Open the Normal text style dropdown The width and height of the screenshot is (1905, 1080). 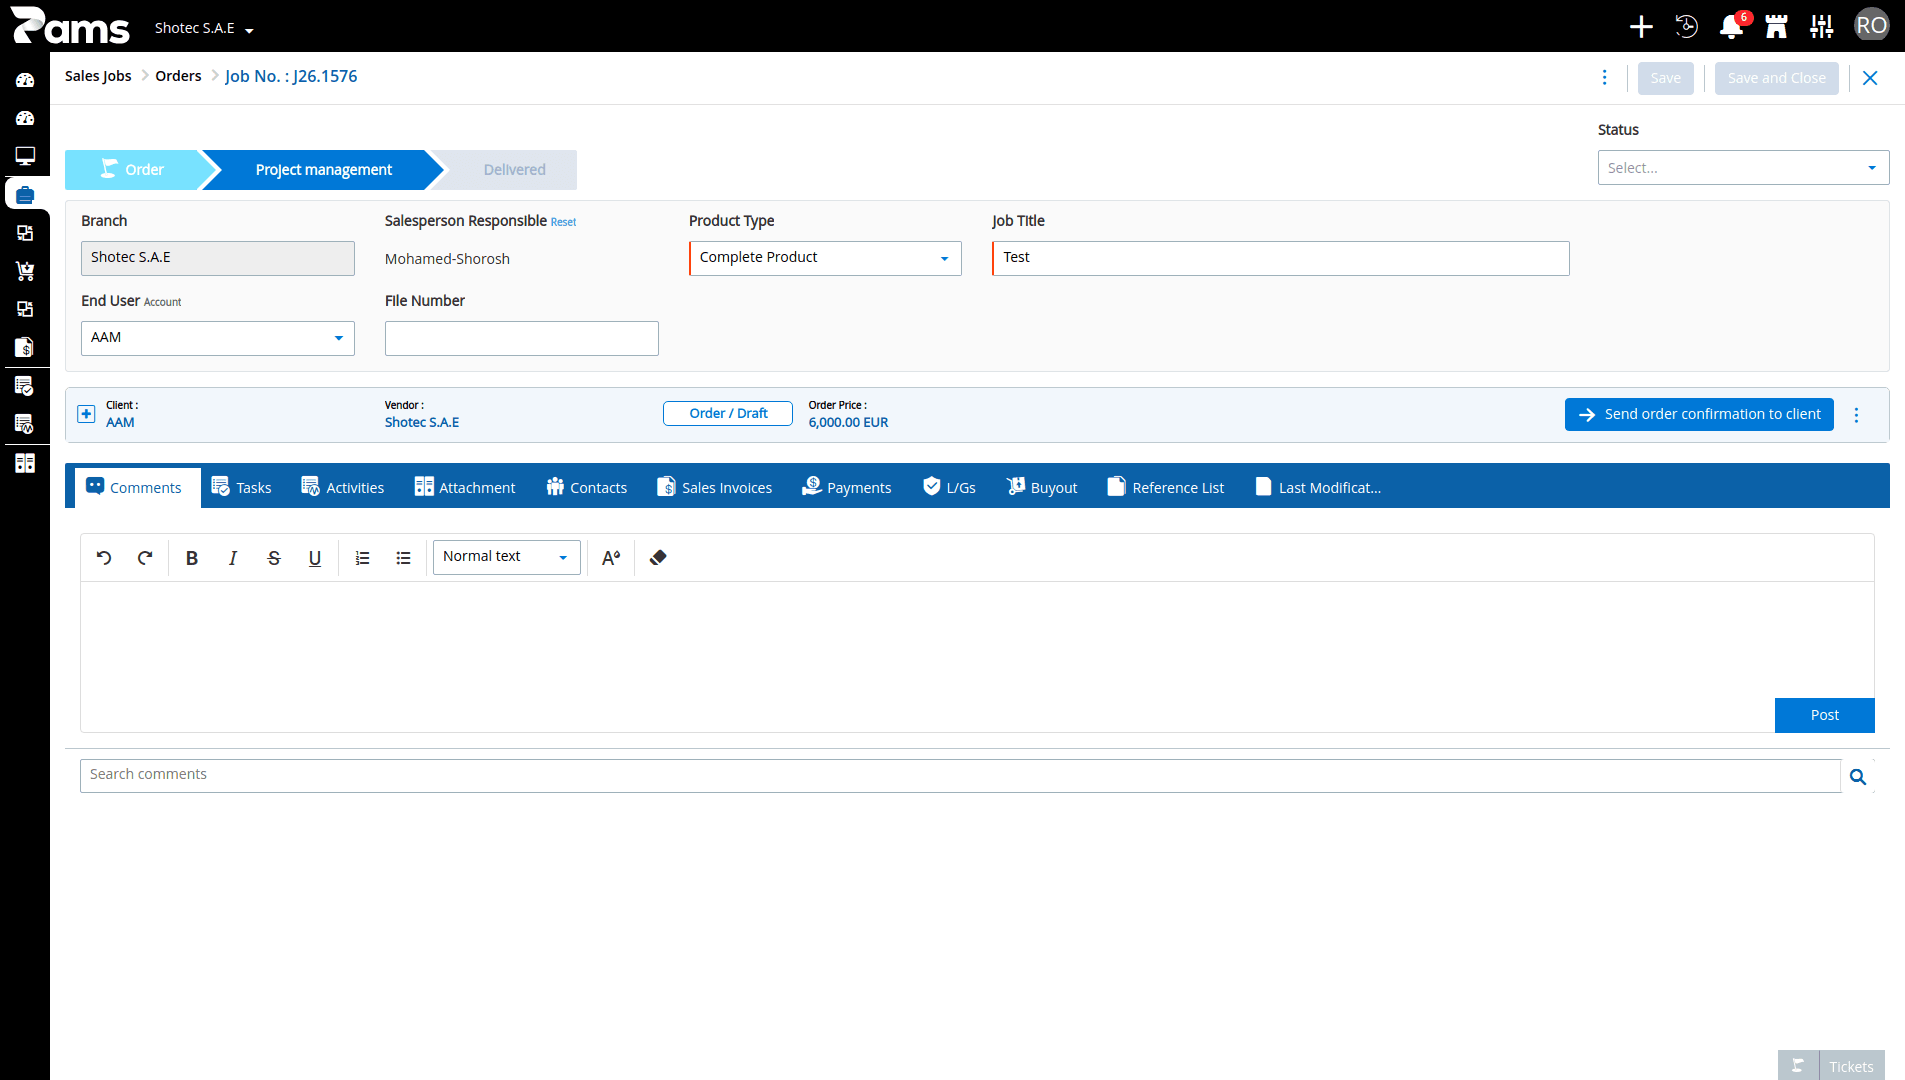coord(506,557)
